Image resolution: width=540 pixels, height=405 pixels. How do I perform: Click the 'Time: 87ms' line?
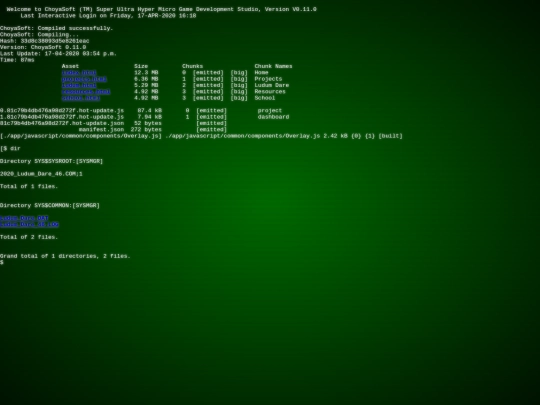[x=17, y=60]
